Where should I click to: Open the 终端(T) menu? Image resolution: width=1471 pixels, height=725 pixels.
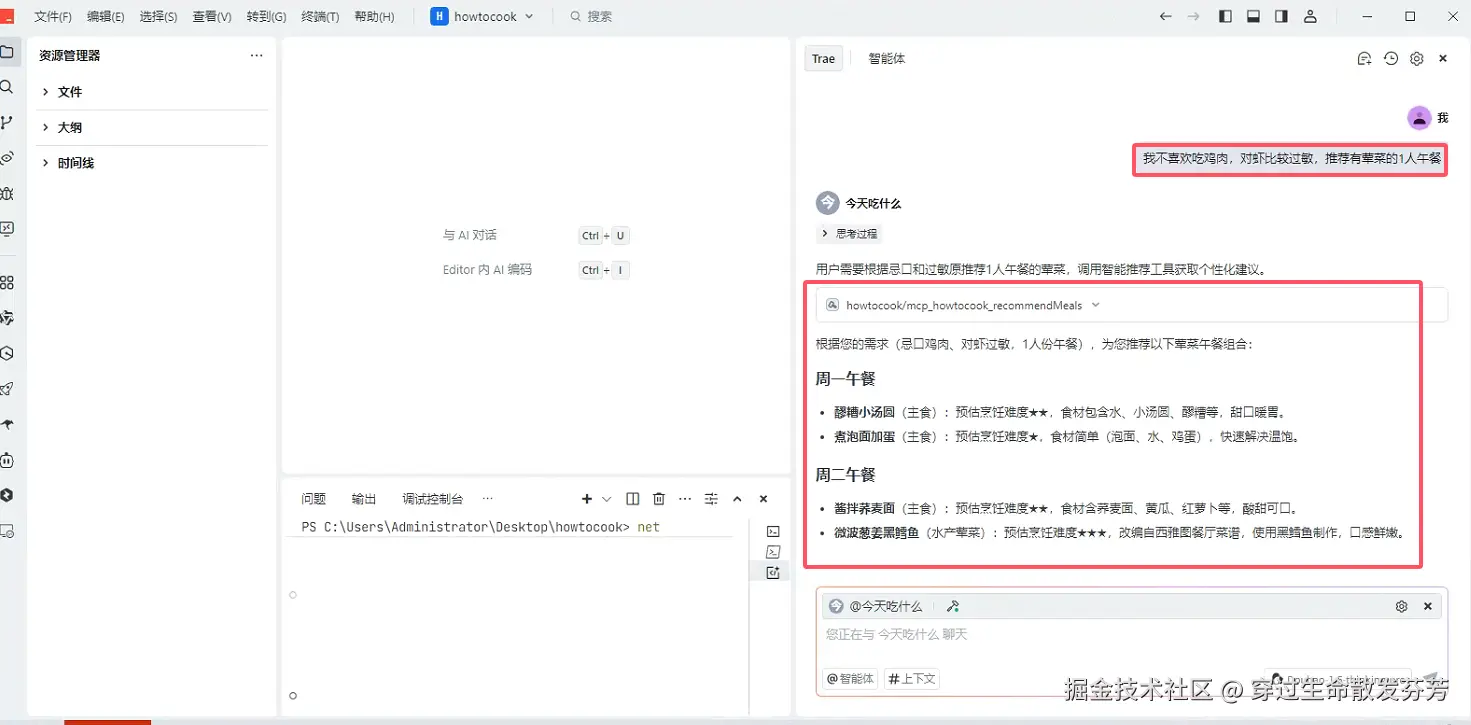(320, 17)
